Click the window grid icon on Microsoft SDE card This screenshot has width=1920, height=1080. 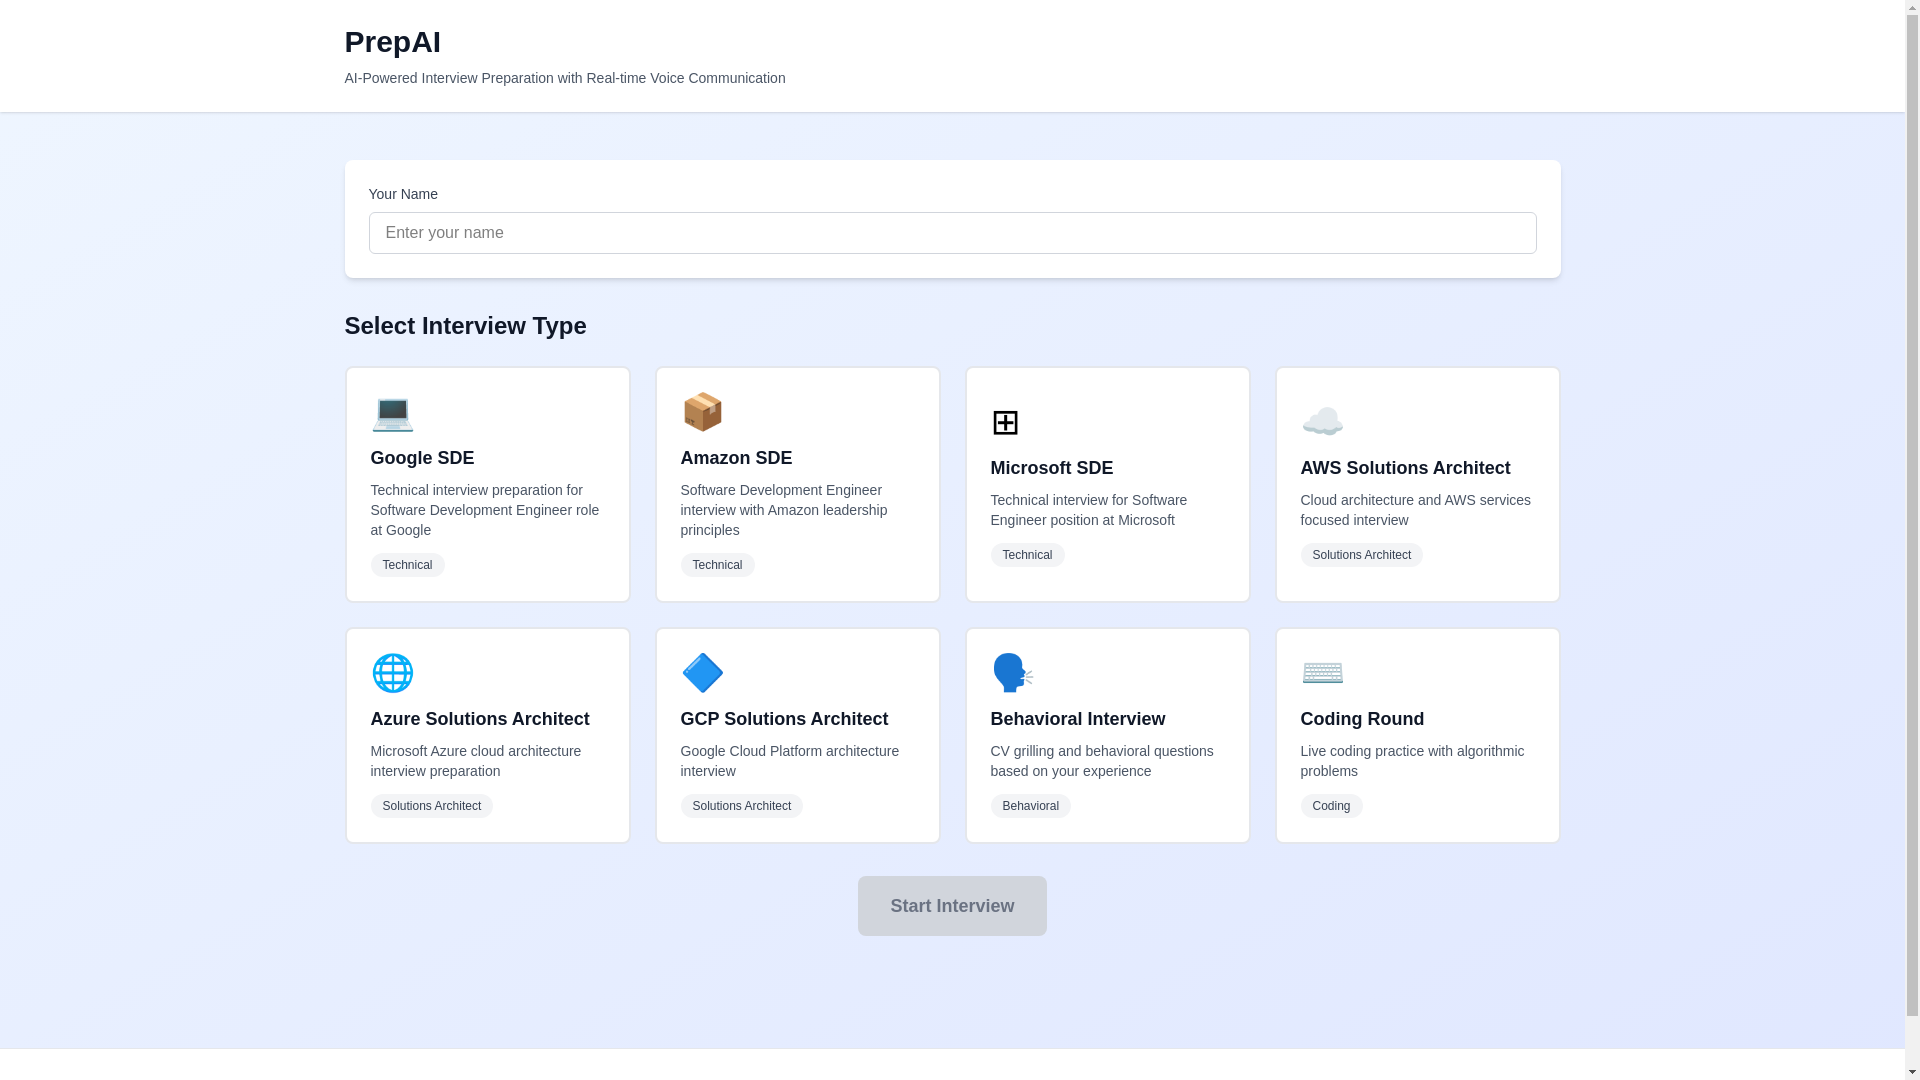coord(1005,422)
